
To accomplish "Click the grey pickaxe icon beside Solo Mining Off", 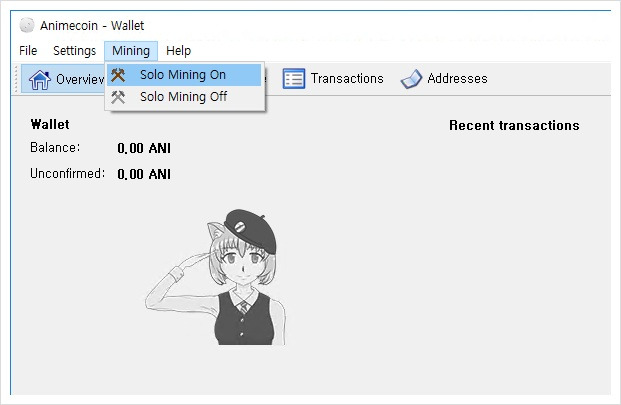I will (x=118, y=97).
